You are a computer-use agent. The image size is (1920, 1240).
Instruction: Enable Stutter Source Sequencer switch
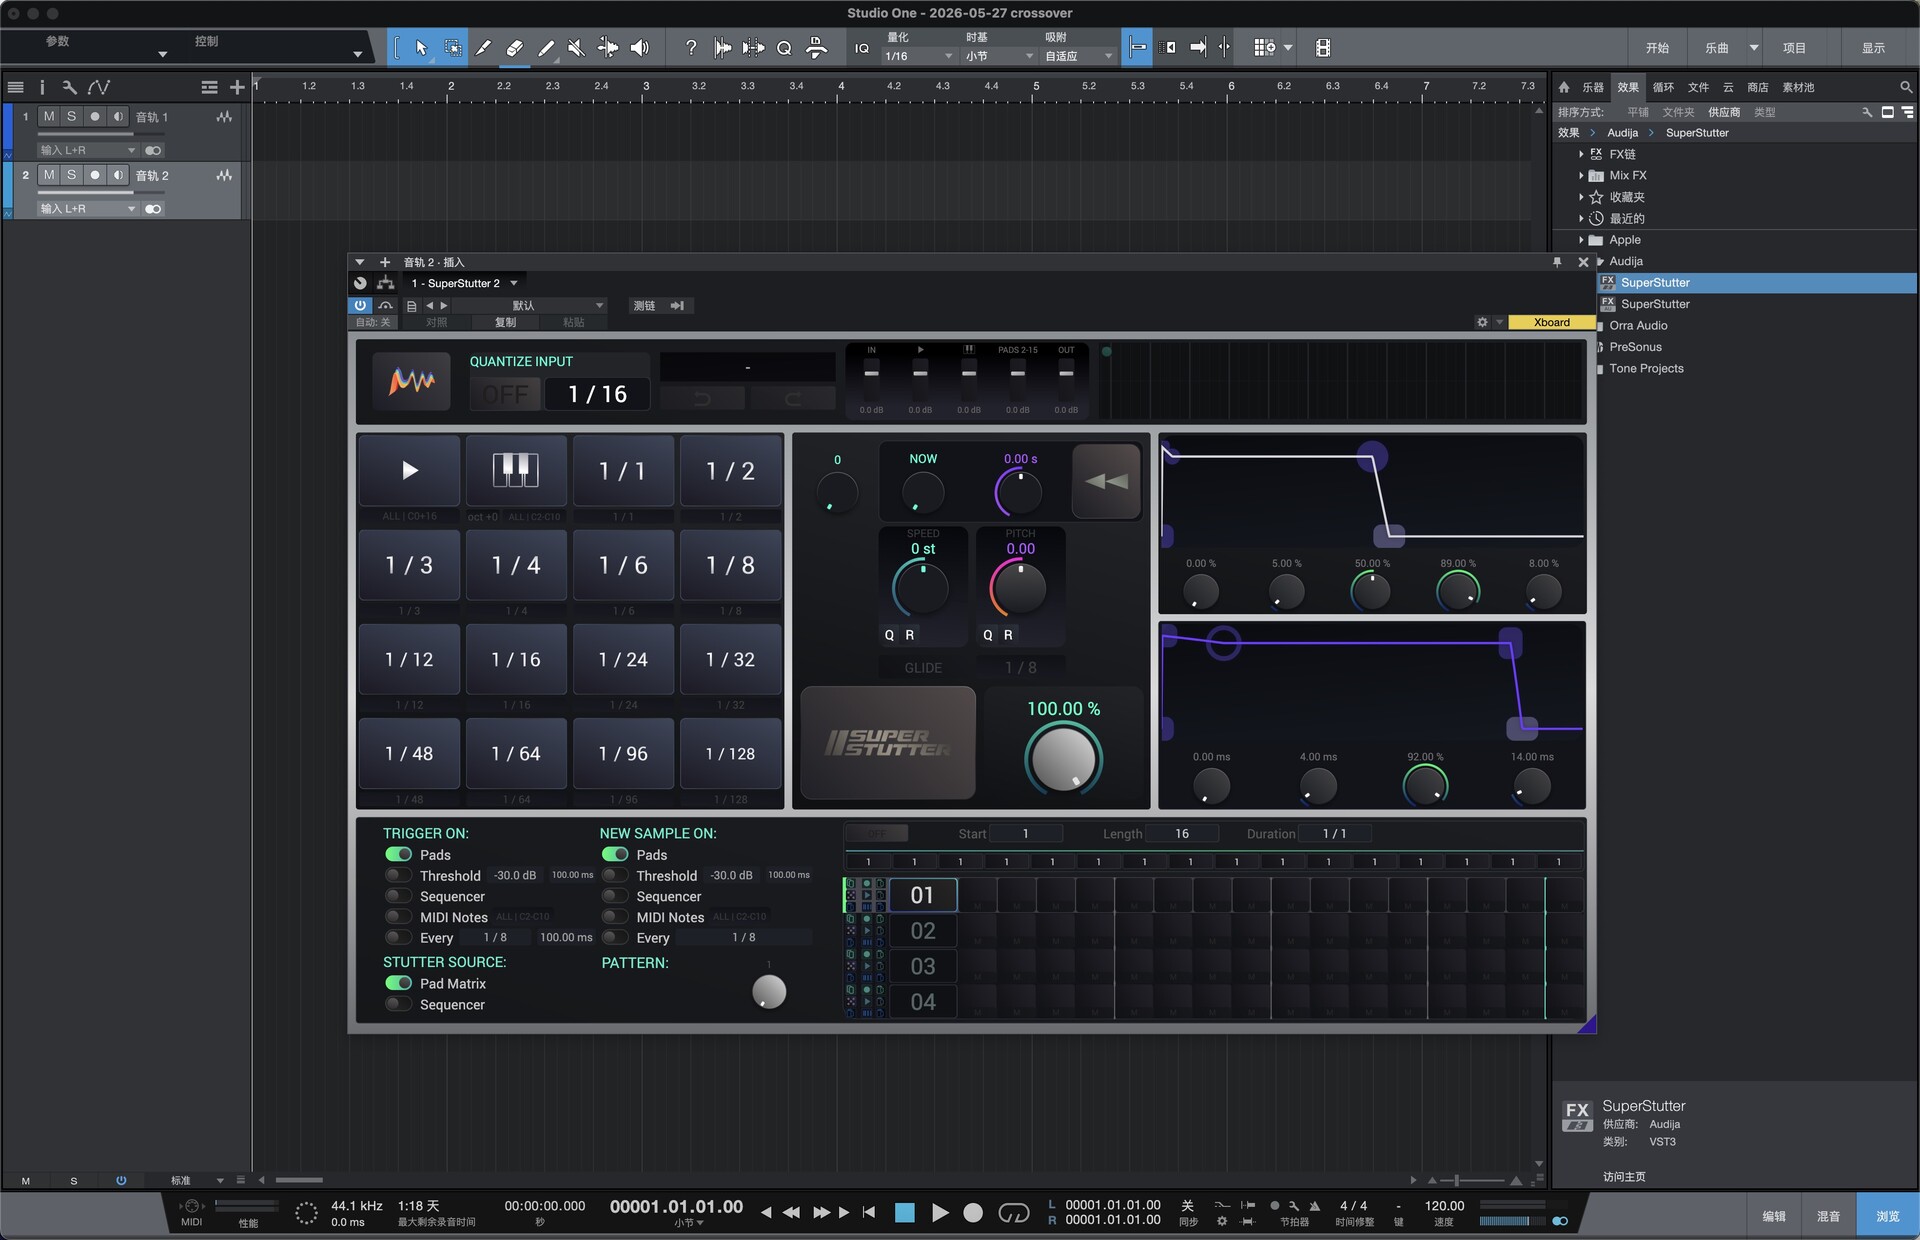(x=398, y=1004)
